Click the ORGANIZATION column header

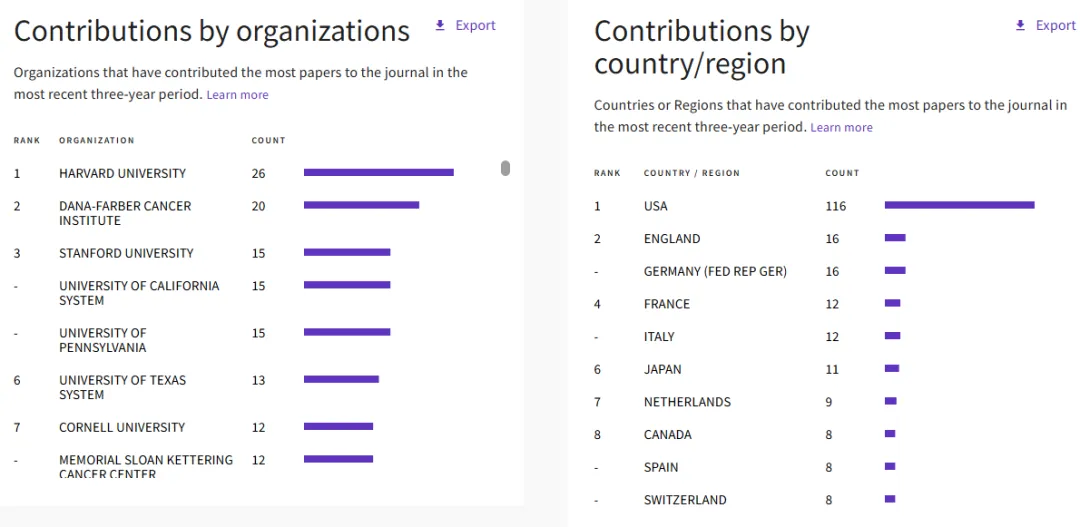96,141
